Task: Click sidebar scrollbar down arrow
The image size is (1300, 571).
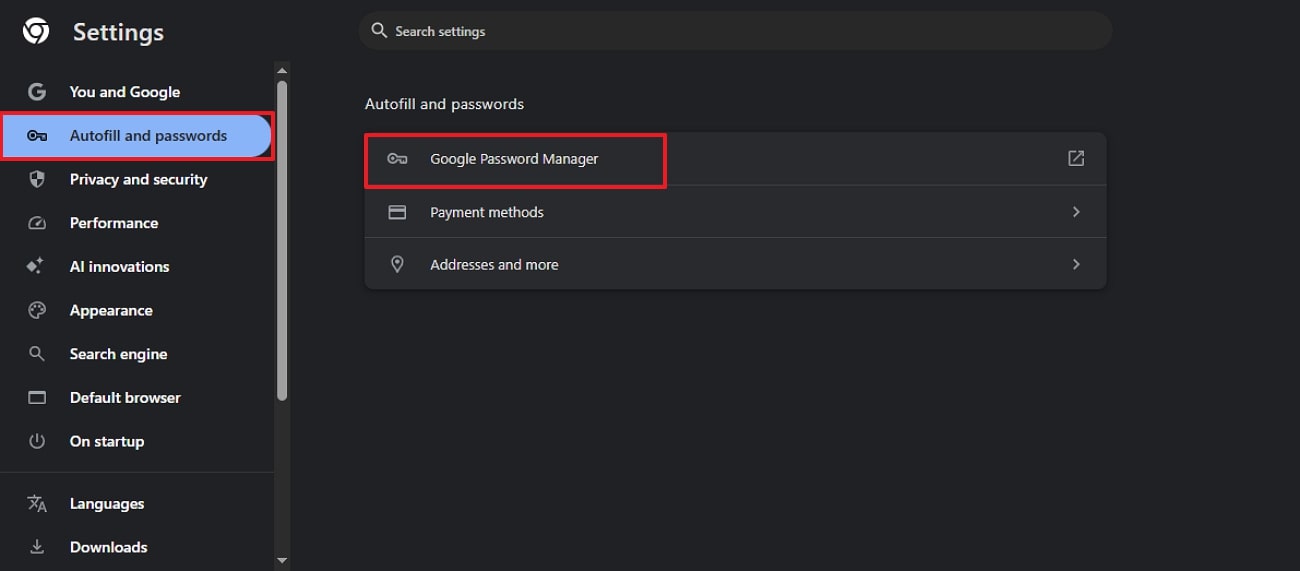Action: (x=282, y=561)
